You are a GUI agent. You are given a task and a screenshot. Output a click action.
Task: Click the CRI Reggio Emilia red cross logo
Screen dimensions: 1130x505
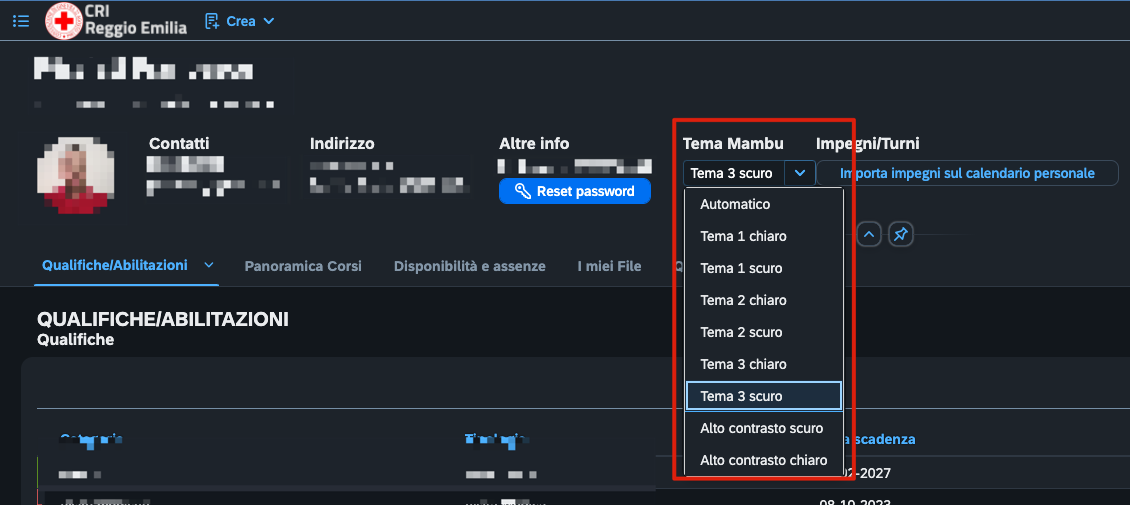(x=63, y=22)
